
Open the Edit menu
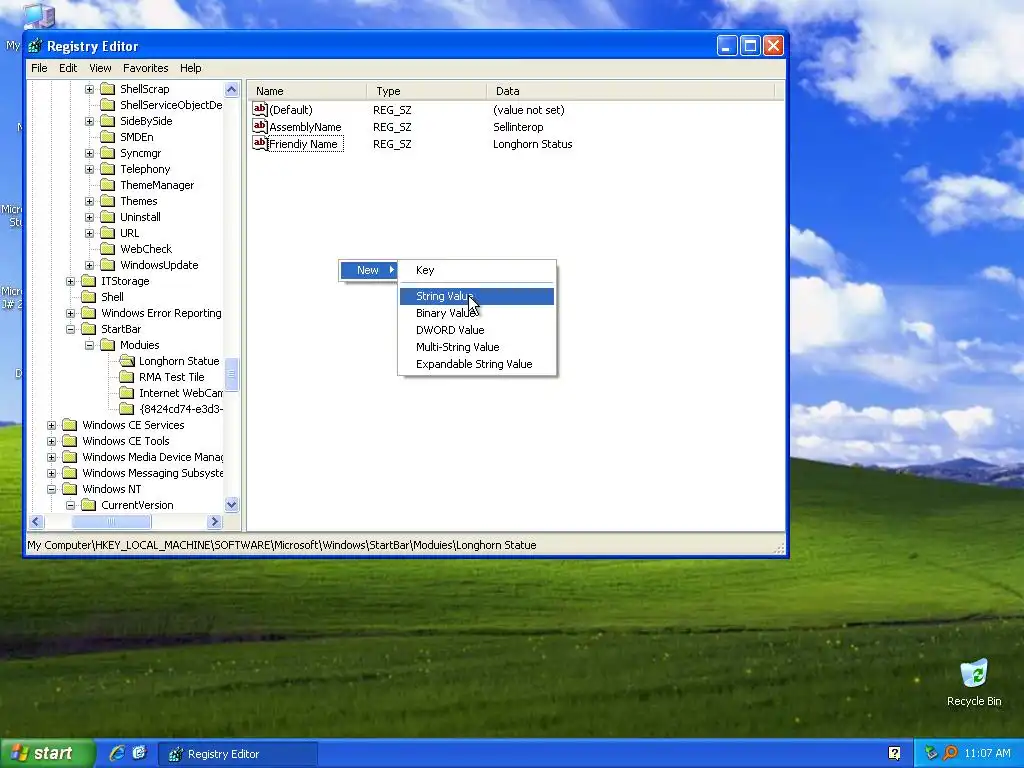pyautogui.click(x=68, y=68)
